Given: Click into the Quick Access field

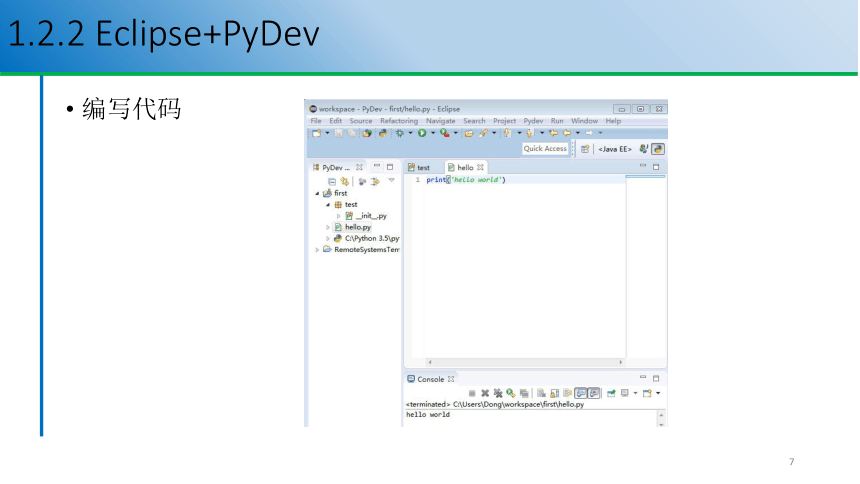Looking at the screenshot, I should coord(545,149).
